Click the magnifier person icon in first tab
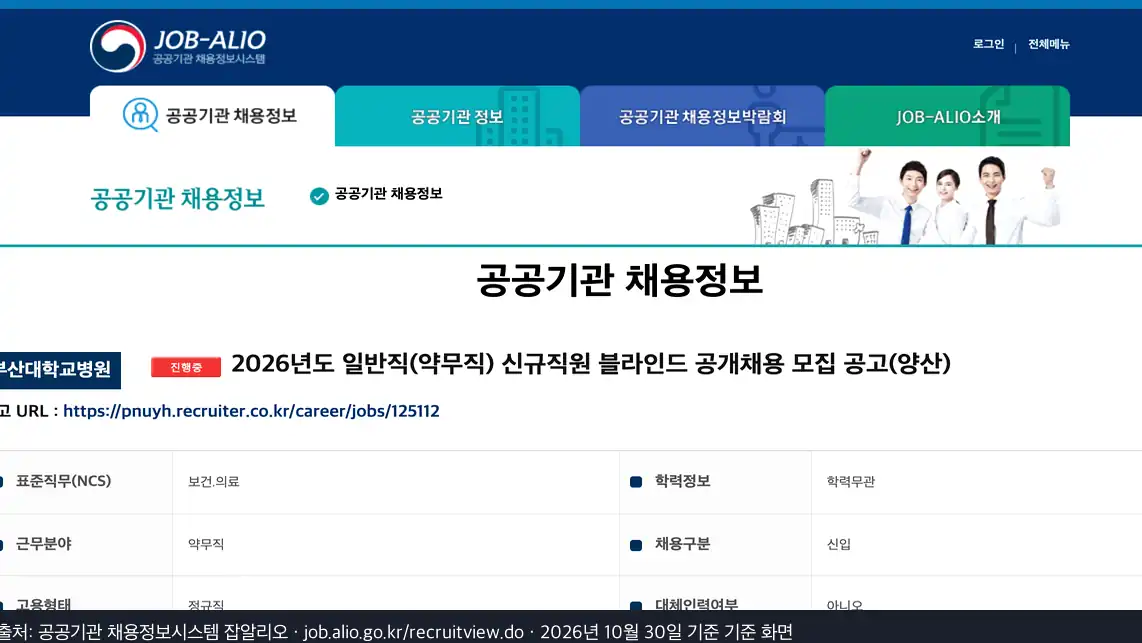The image size is (1142, 643). click(140, 115)
